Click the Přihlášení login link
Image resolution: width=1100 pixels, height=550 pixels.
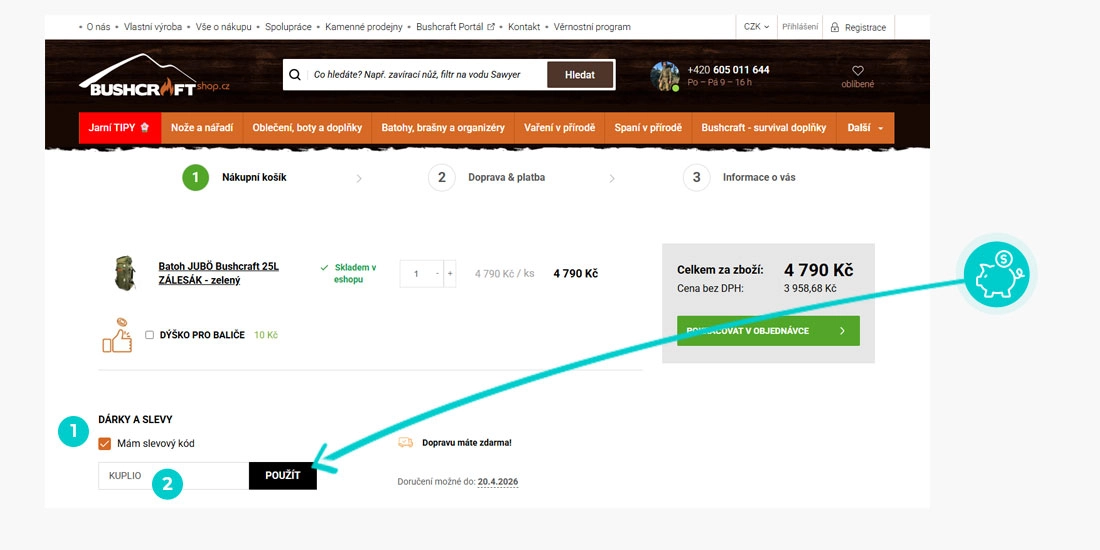tap(800, 27)
